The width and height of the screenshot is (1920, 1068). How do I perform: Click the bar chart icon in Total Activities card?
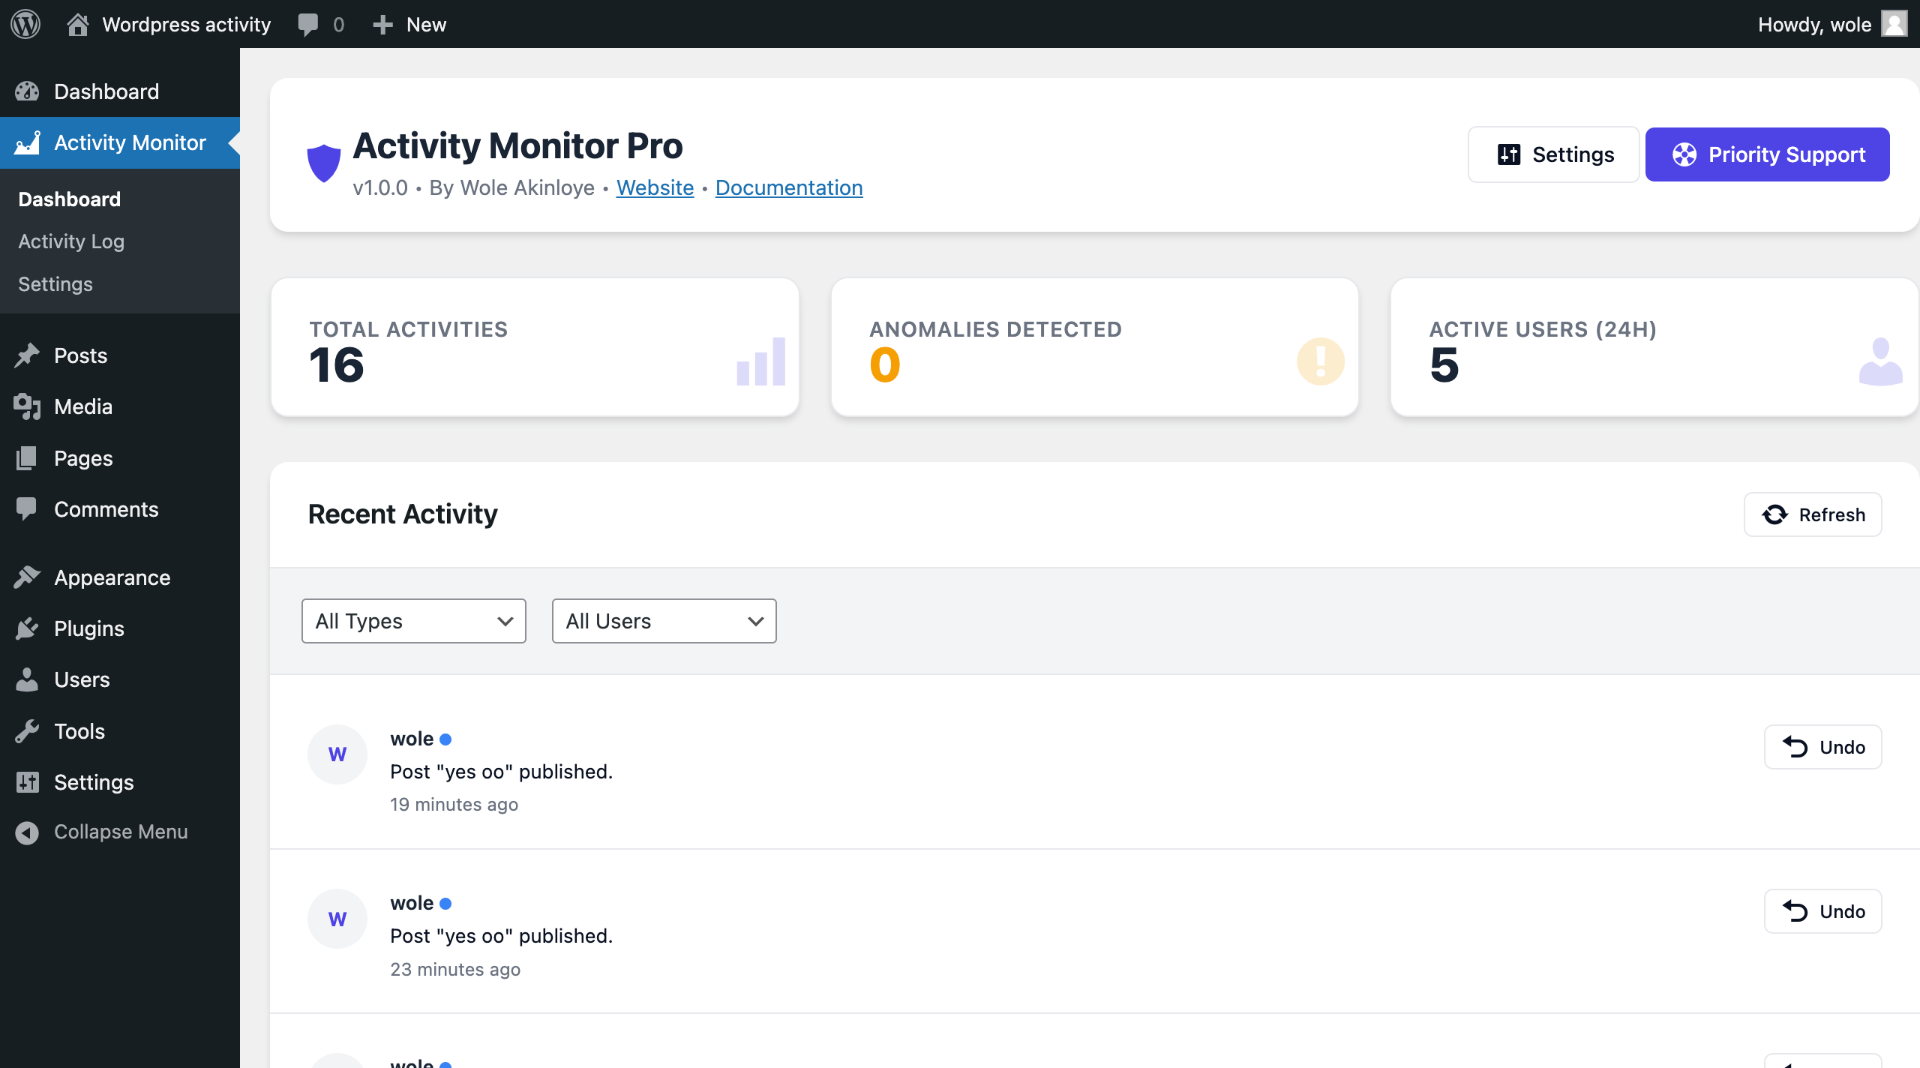(760, 361)
